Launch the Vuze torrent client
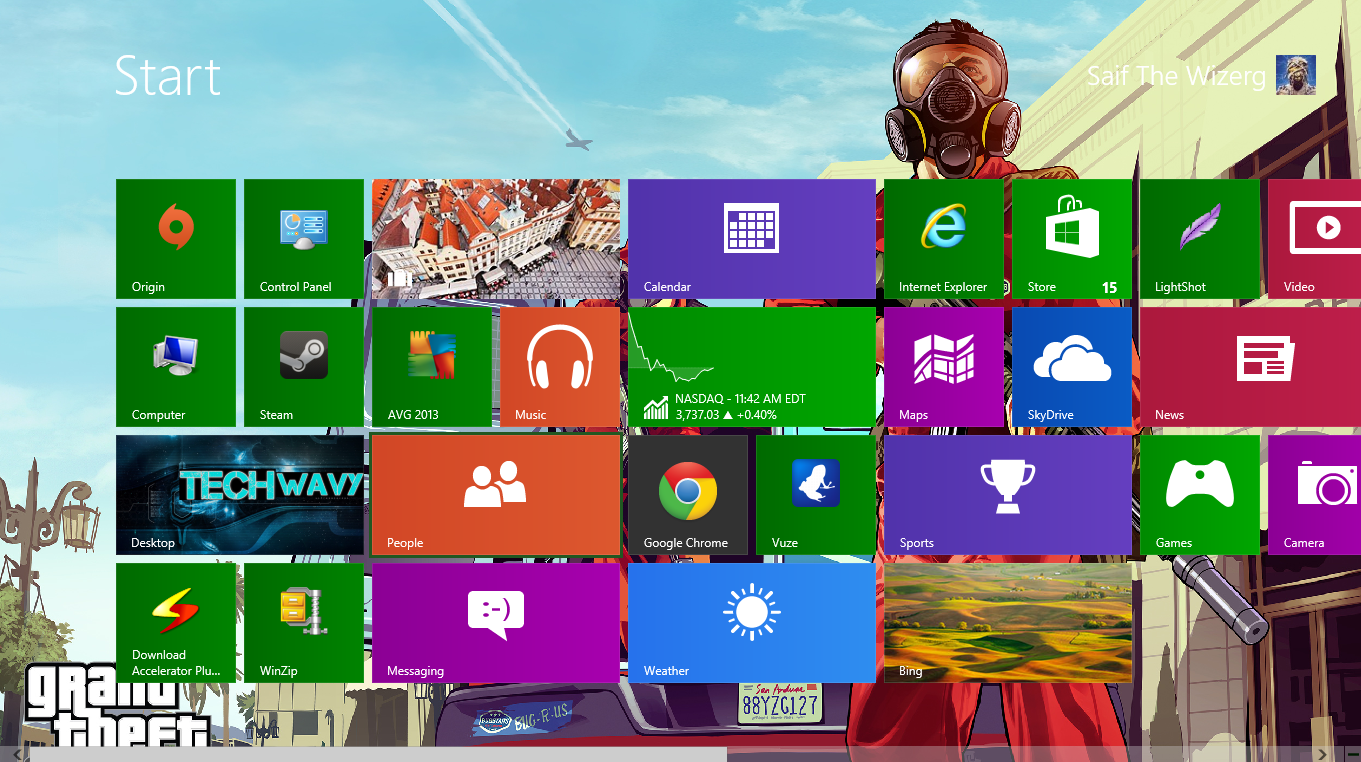 point(815,494)
